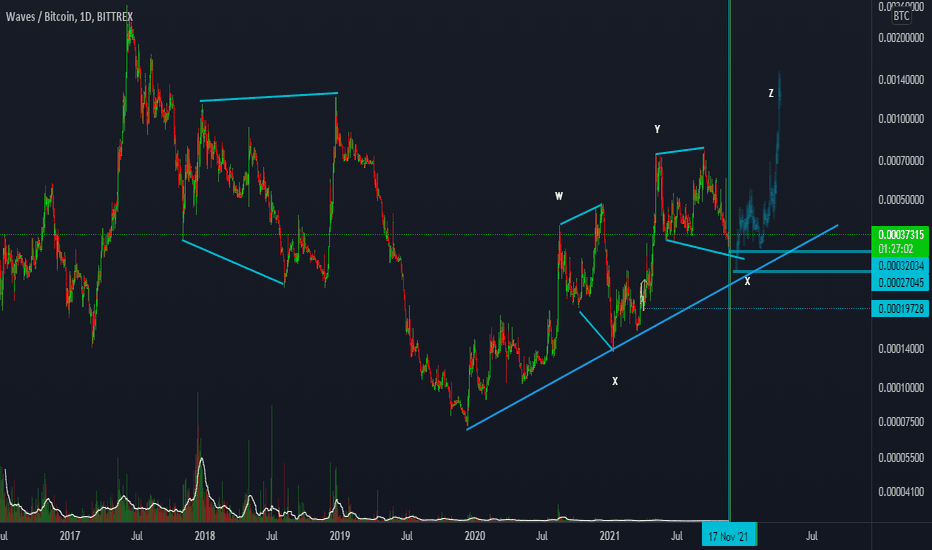
Task: Click the 0.00140000 price axis value
Action: pos(901,80)
